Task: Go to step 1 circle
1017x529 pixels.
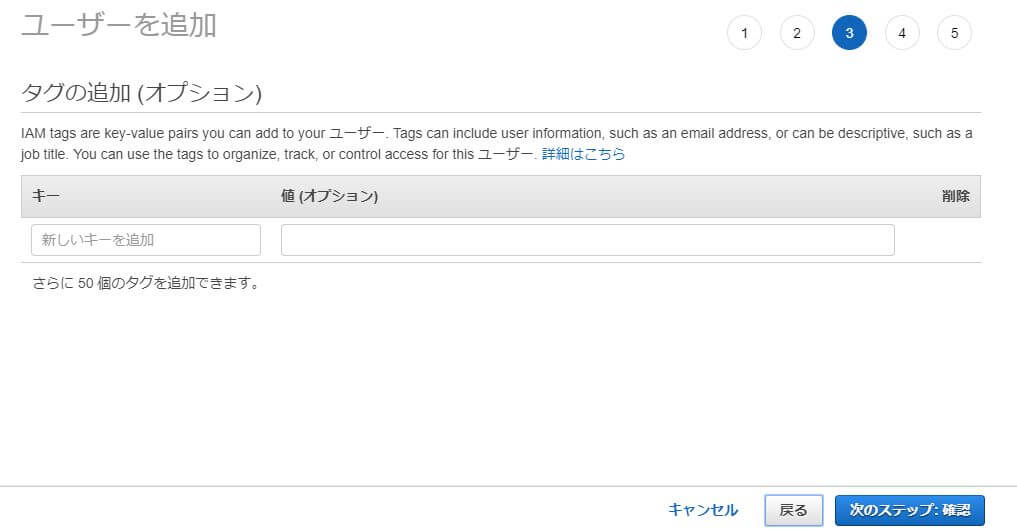Action: point(744,33)
